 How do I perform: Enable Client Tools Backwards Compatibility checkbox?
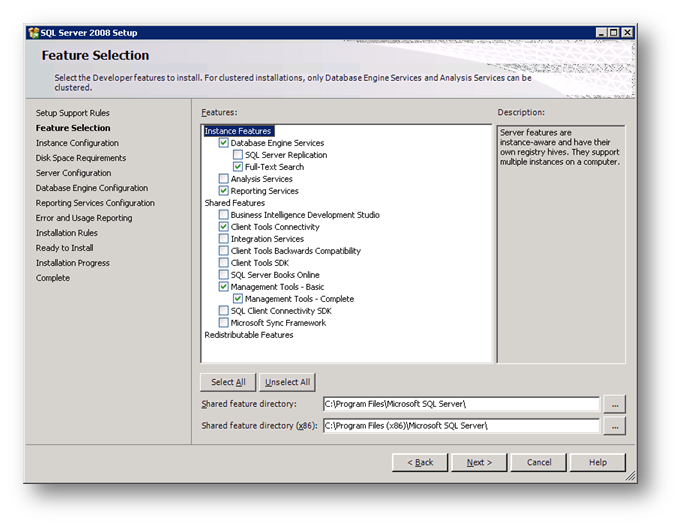[224, 251]
